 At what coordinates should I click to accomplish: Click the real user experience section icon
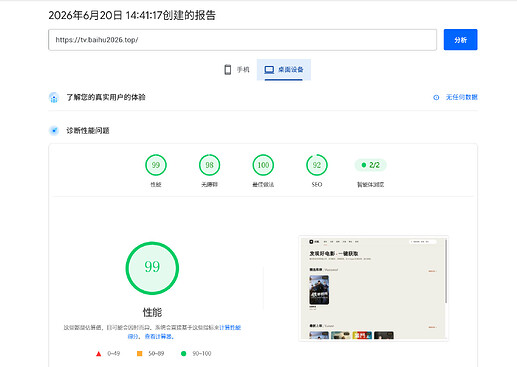click(54, 97)
